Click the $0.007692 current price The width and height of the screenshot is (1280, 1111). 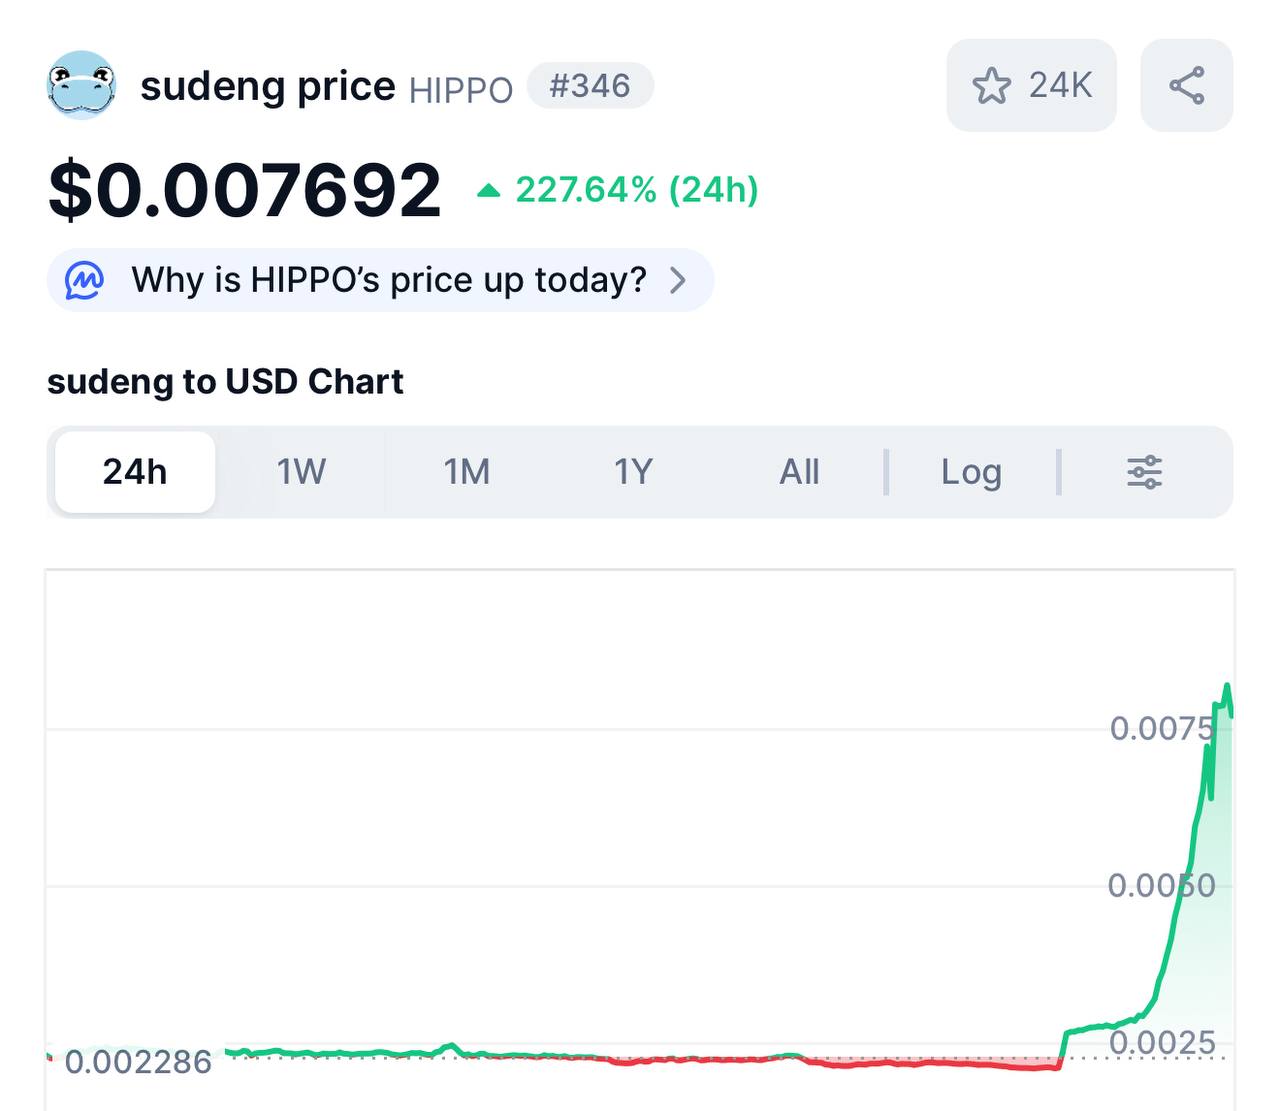coord(245,190)
